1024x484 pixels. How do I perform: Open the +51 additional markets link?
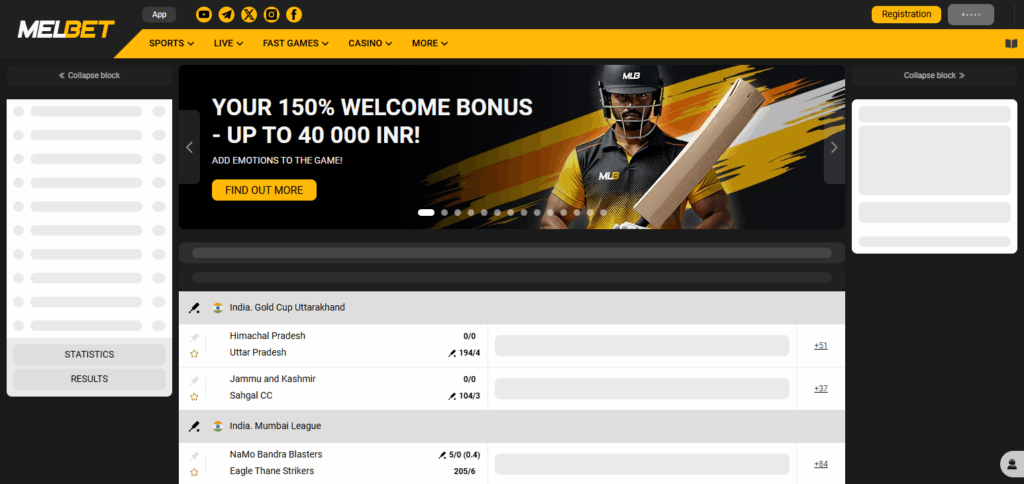(821, 346)
